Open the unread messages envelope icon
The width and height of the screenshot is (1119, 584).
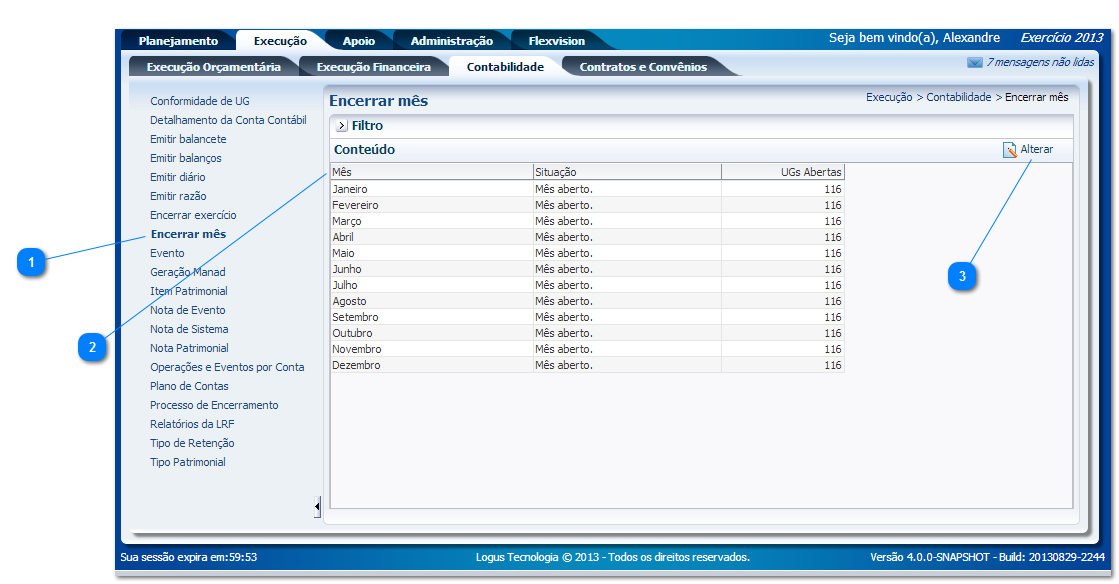tap(974, 62)
